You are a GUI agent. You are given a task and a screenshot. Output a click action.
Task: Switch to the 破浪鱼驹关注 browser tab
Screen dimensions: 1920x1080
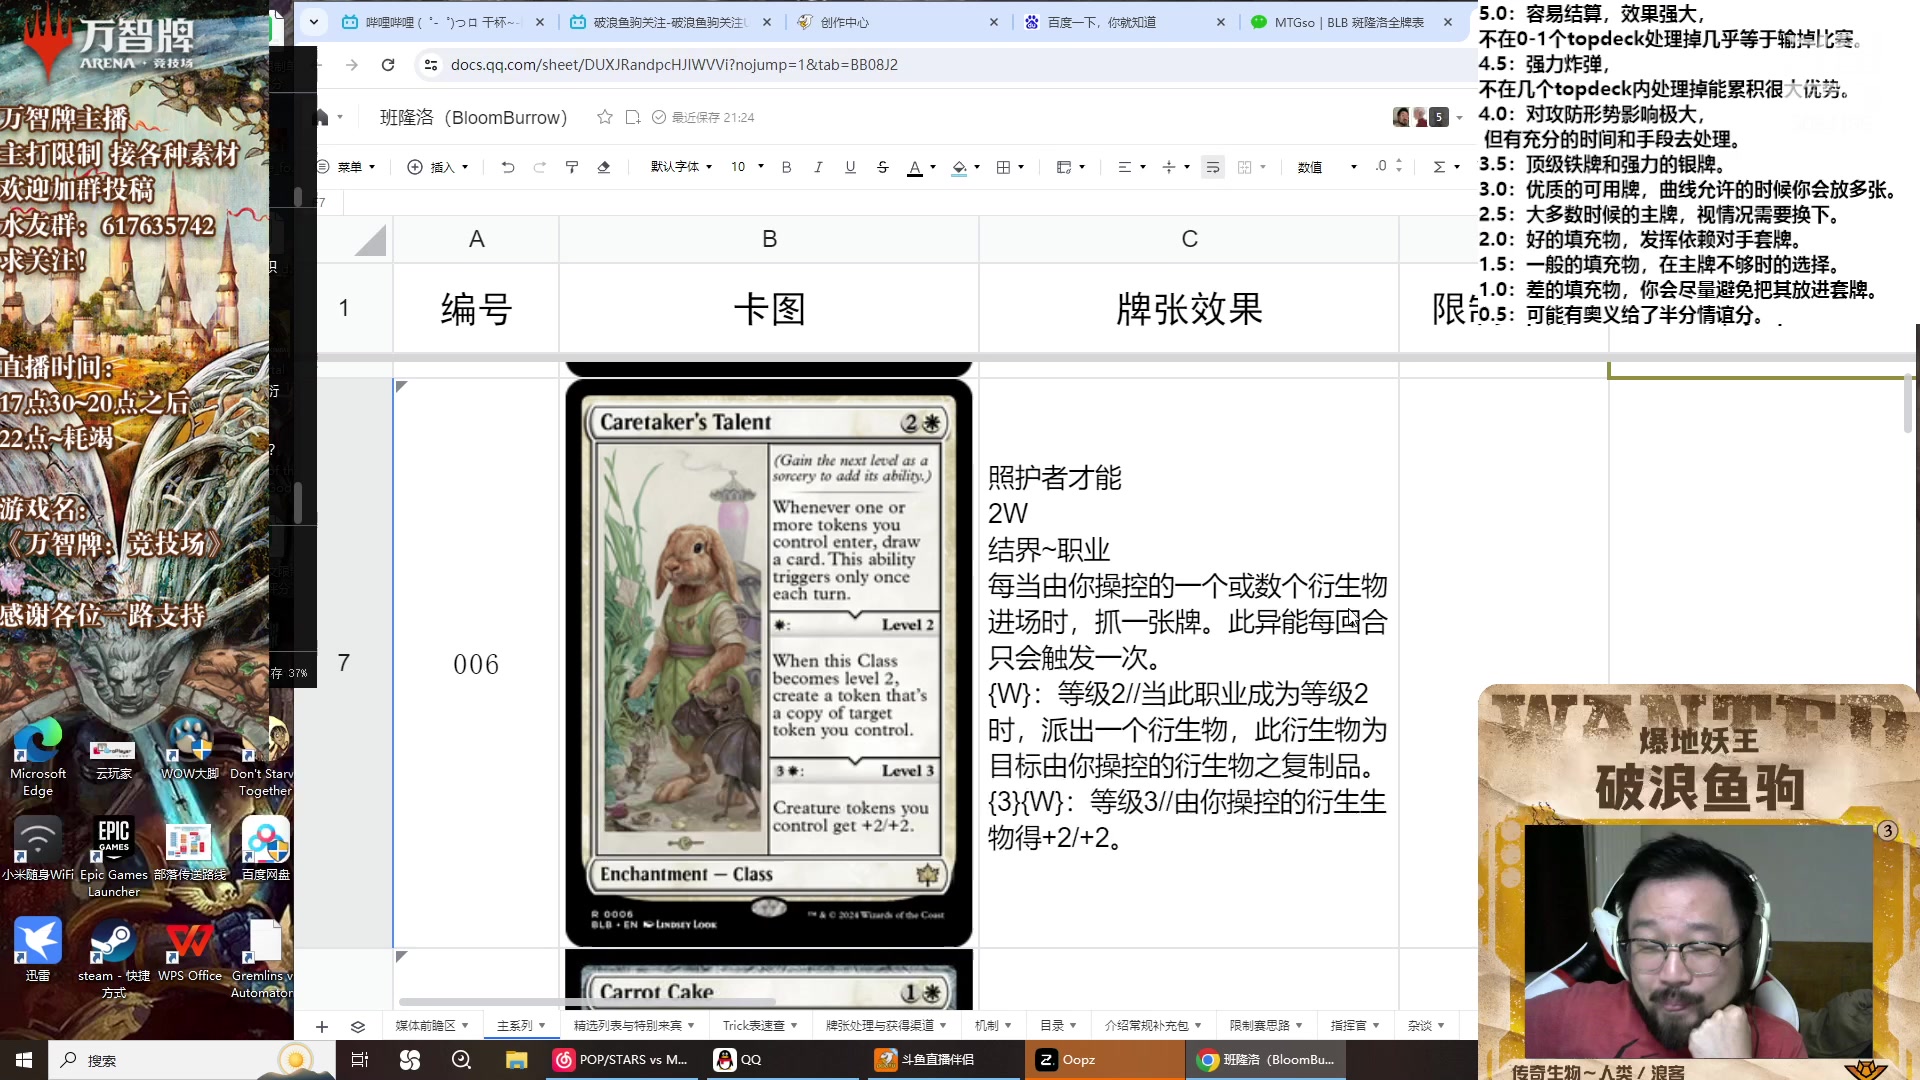coord(669,22)
